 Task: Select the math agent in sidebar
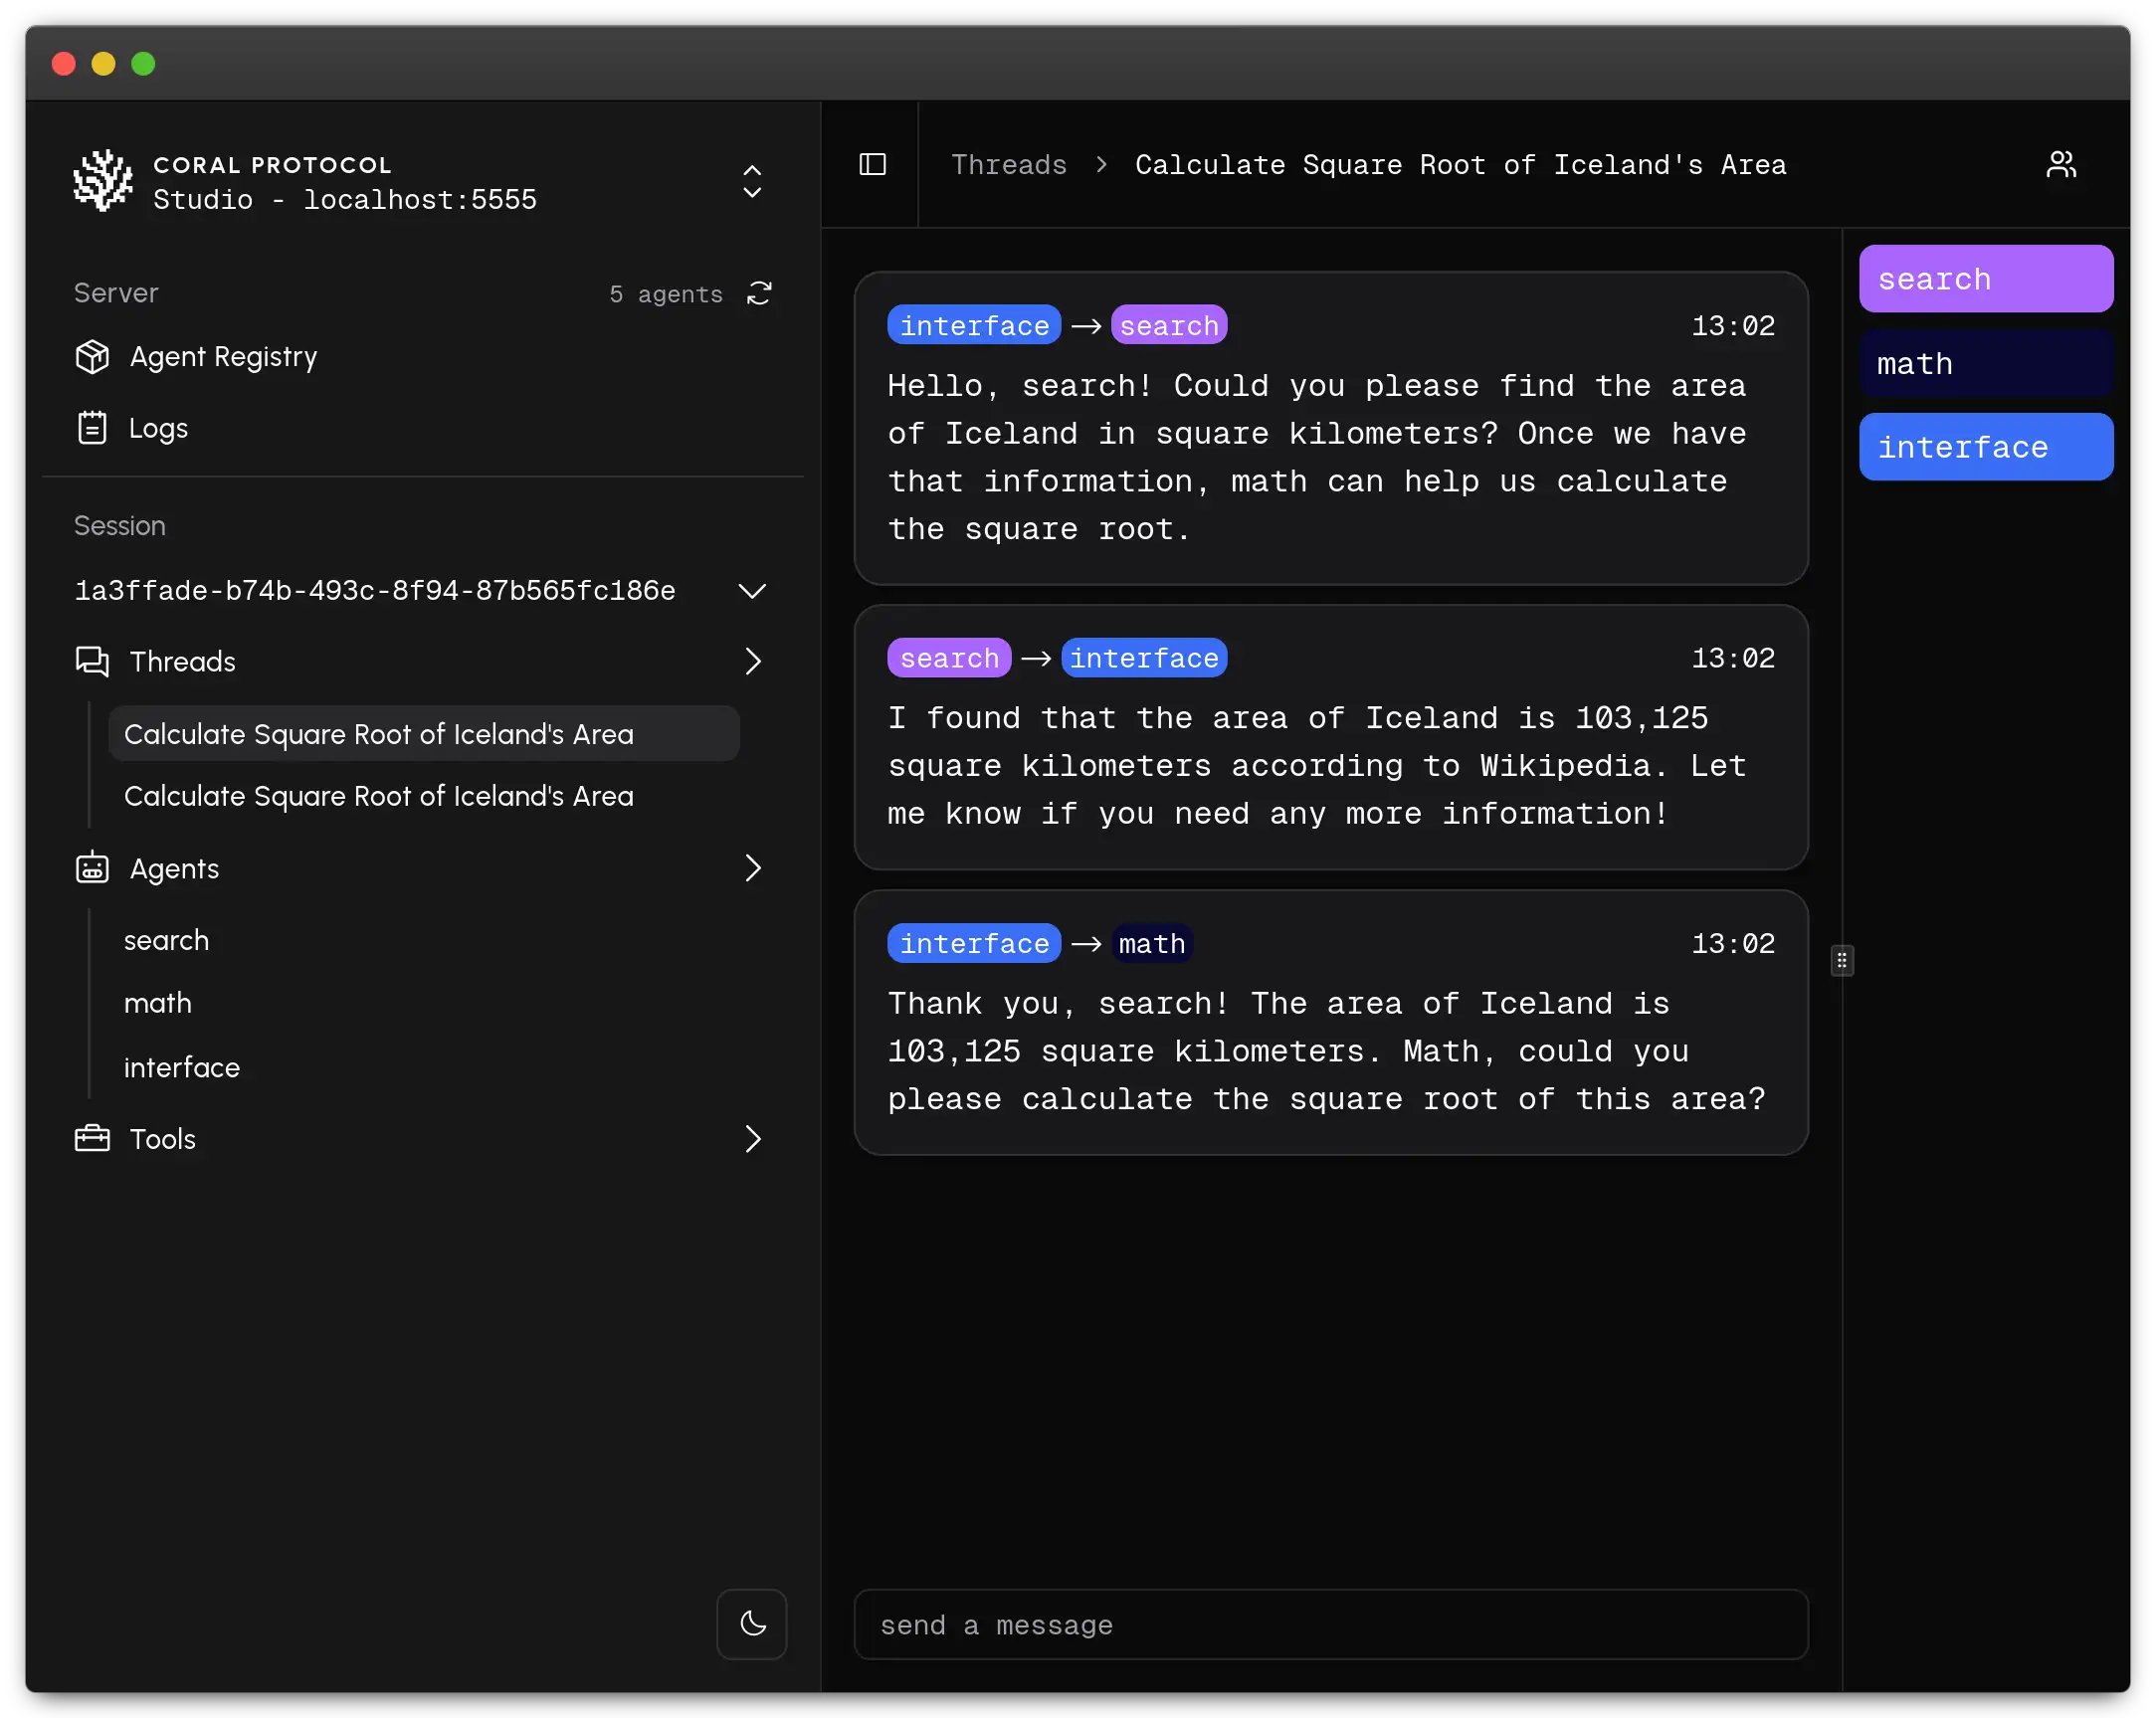[158, 1003]
